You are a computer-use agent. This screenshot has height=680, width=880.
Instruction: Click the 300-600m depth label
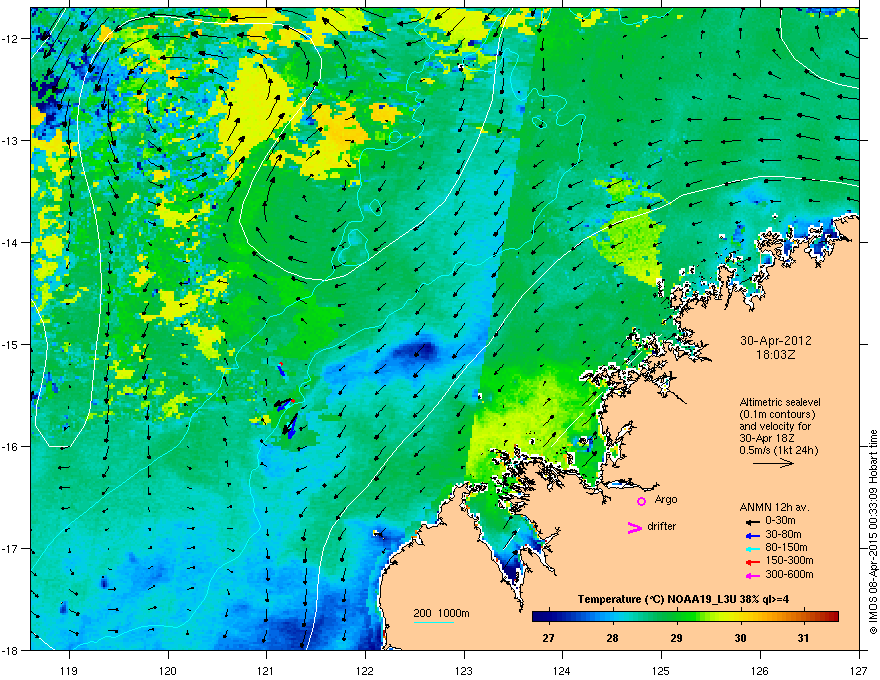tap(789, 575)
